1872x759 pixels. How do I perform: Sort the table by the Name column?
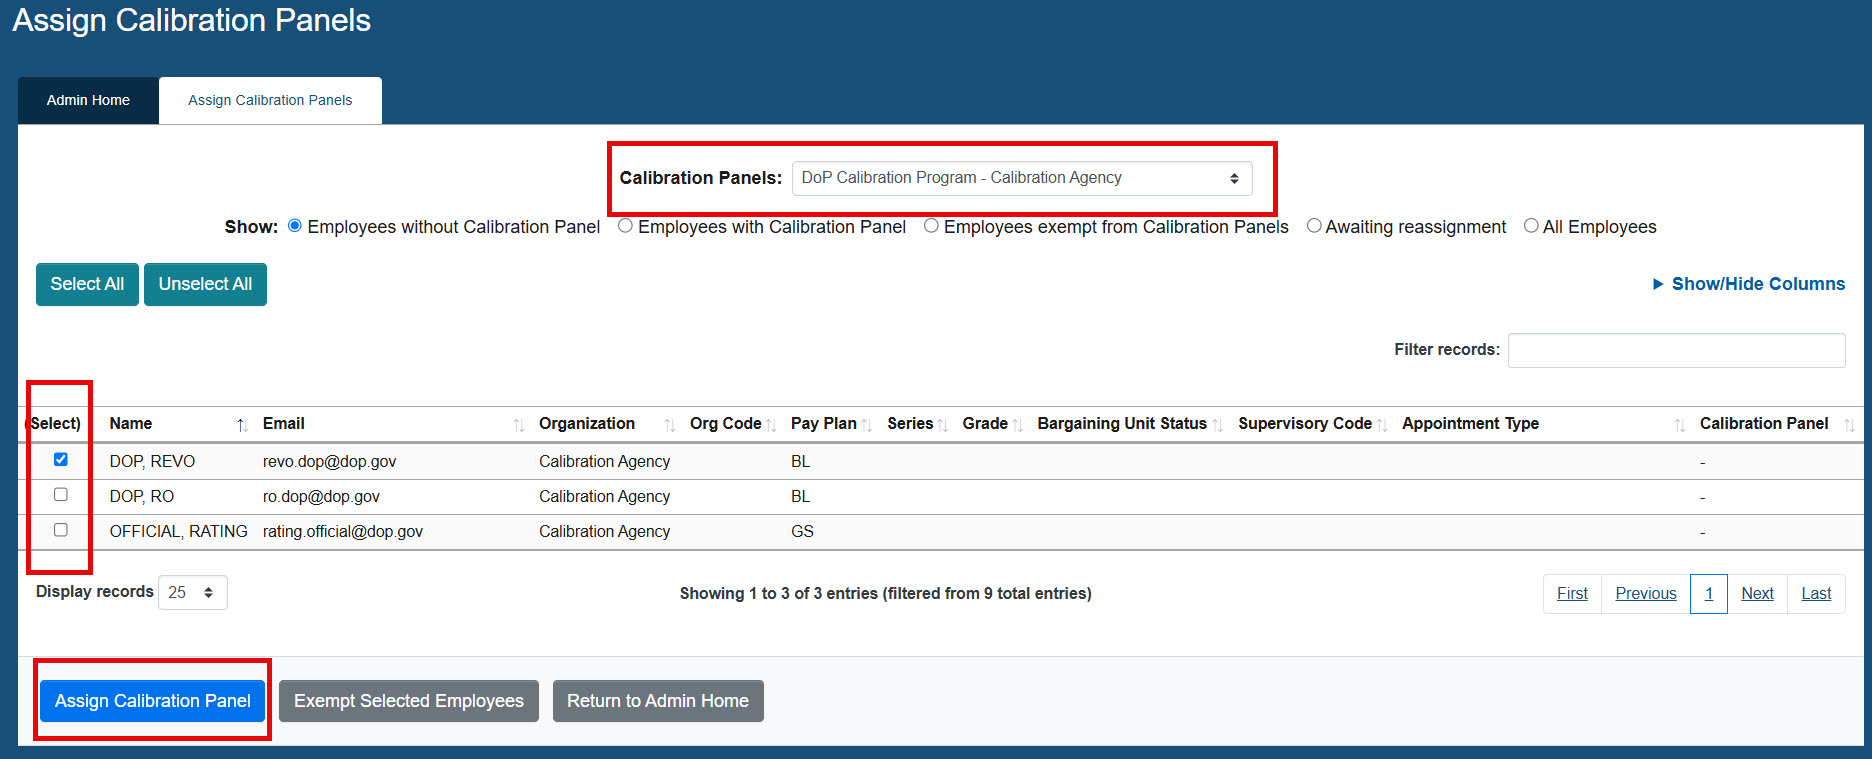(x=177, y=424)
